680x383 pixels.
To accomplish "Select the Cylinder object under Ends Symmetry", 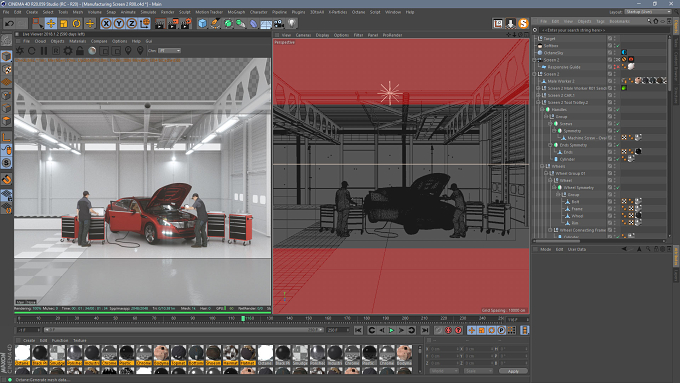I will [567, 159].
